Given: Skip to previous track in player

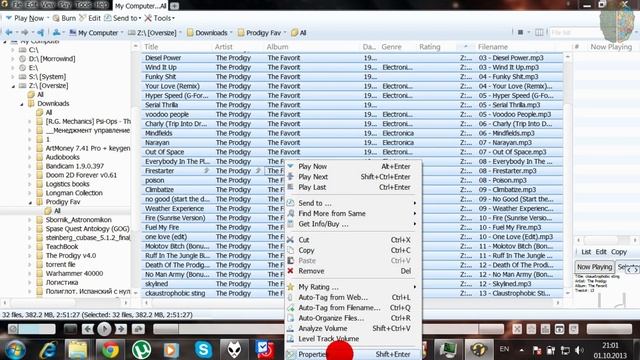Looking at the screenshot, I should 87,329.
